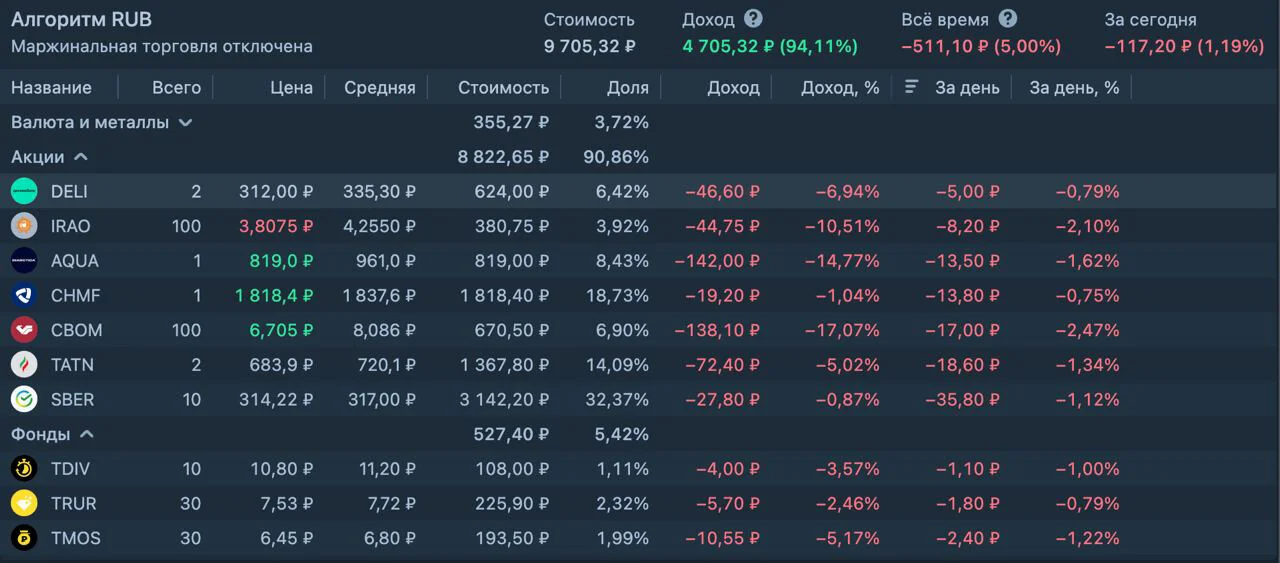
Task: Sort by the Доля column header
Action: tap(627, 88)
